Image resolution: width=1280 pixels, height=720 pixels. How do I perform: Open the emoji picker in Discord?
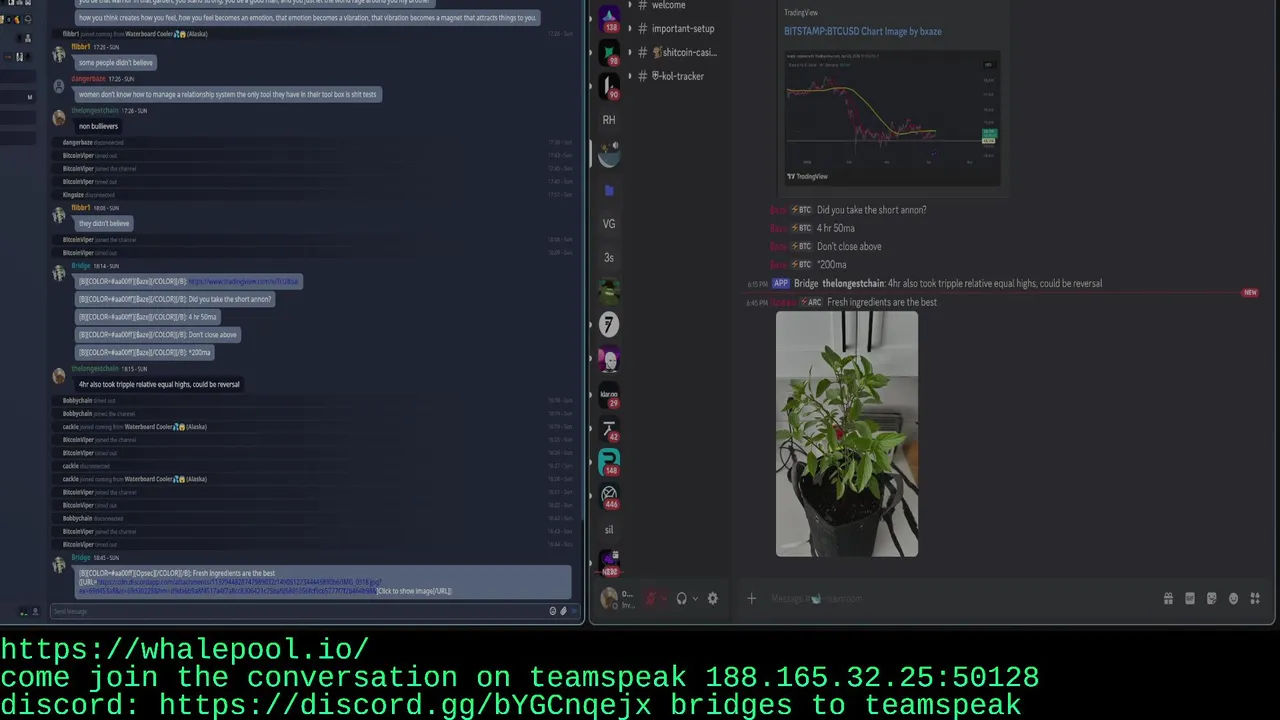click(1233, 599)
